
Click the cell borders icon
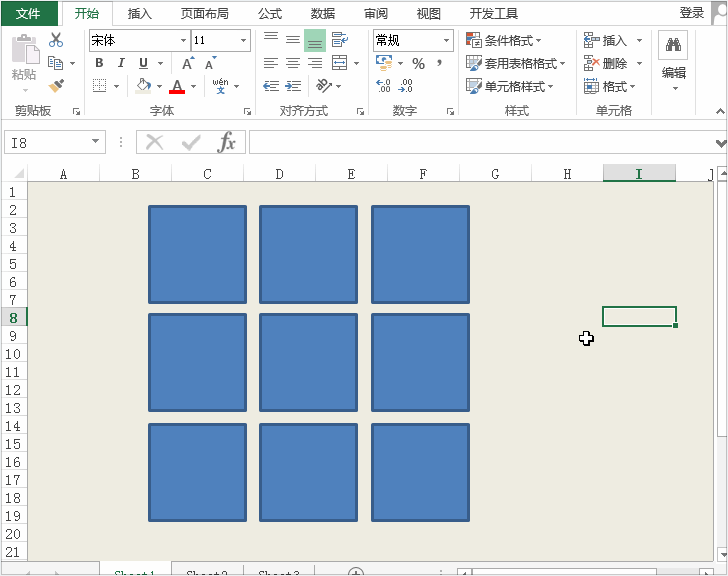coord(99,86)
